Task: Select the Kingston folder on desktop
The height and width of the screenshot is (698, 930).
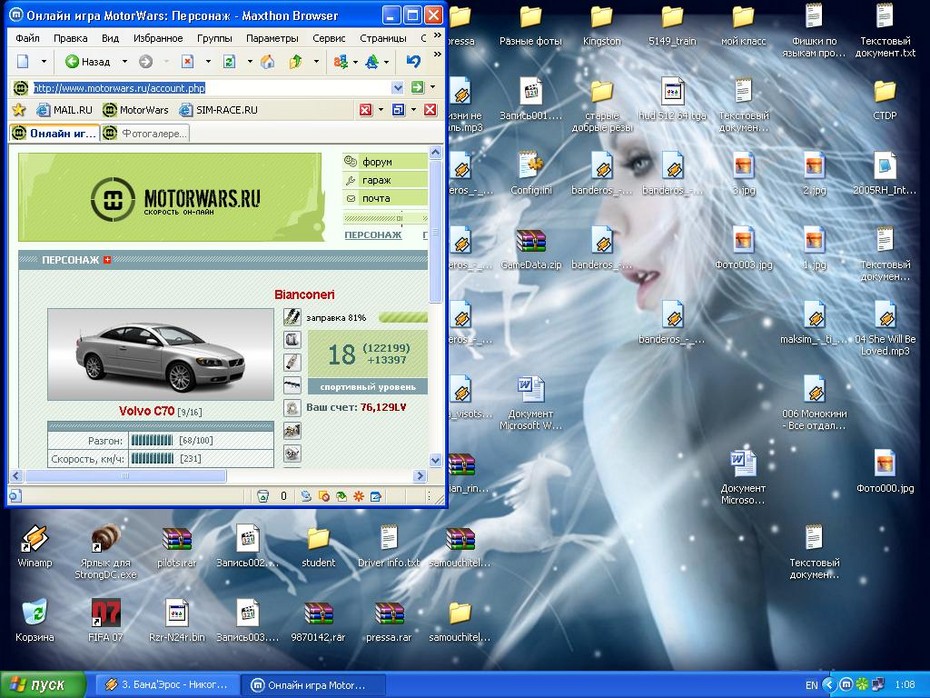Action: pos(601,26)
